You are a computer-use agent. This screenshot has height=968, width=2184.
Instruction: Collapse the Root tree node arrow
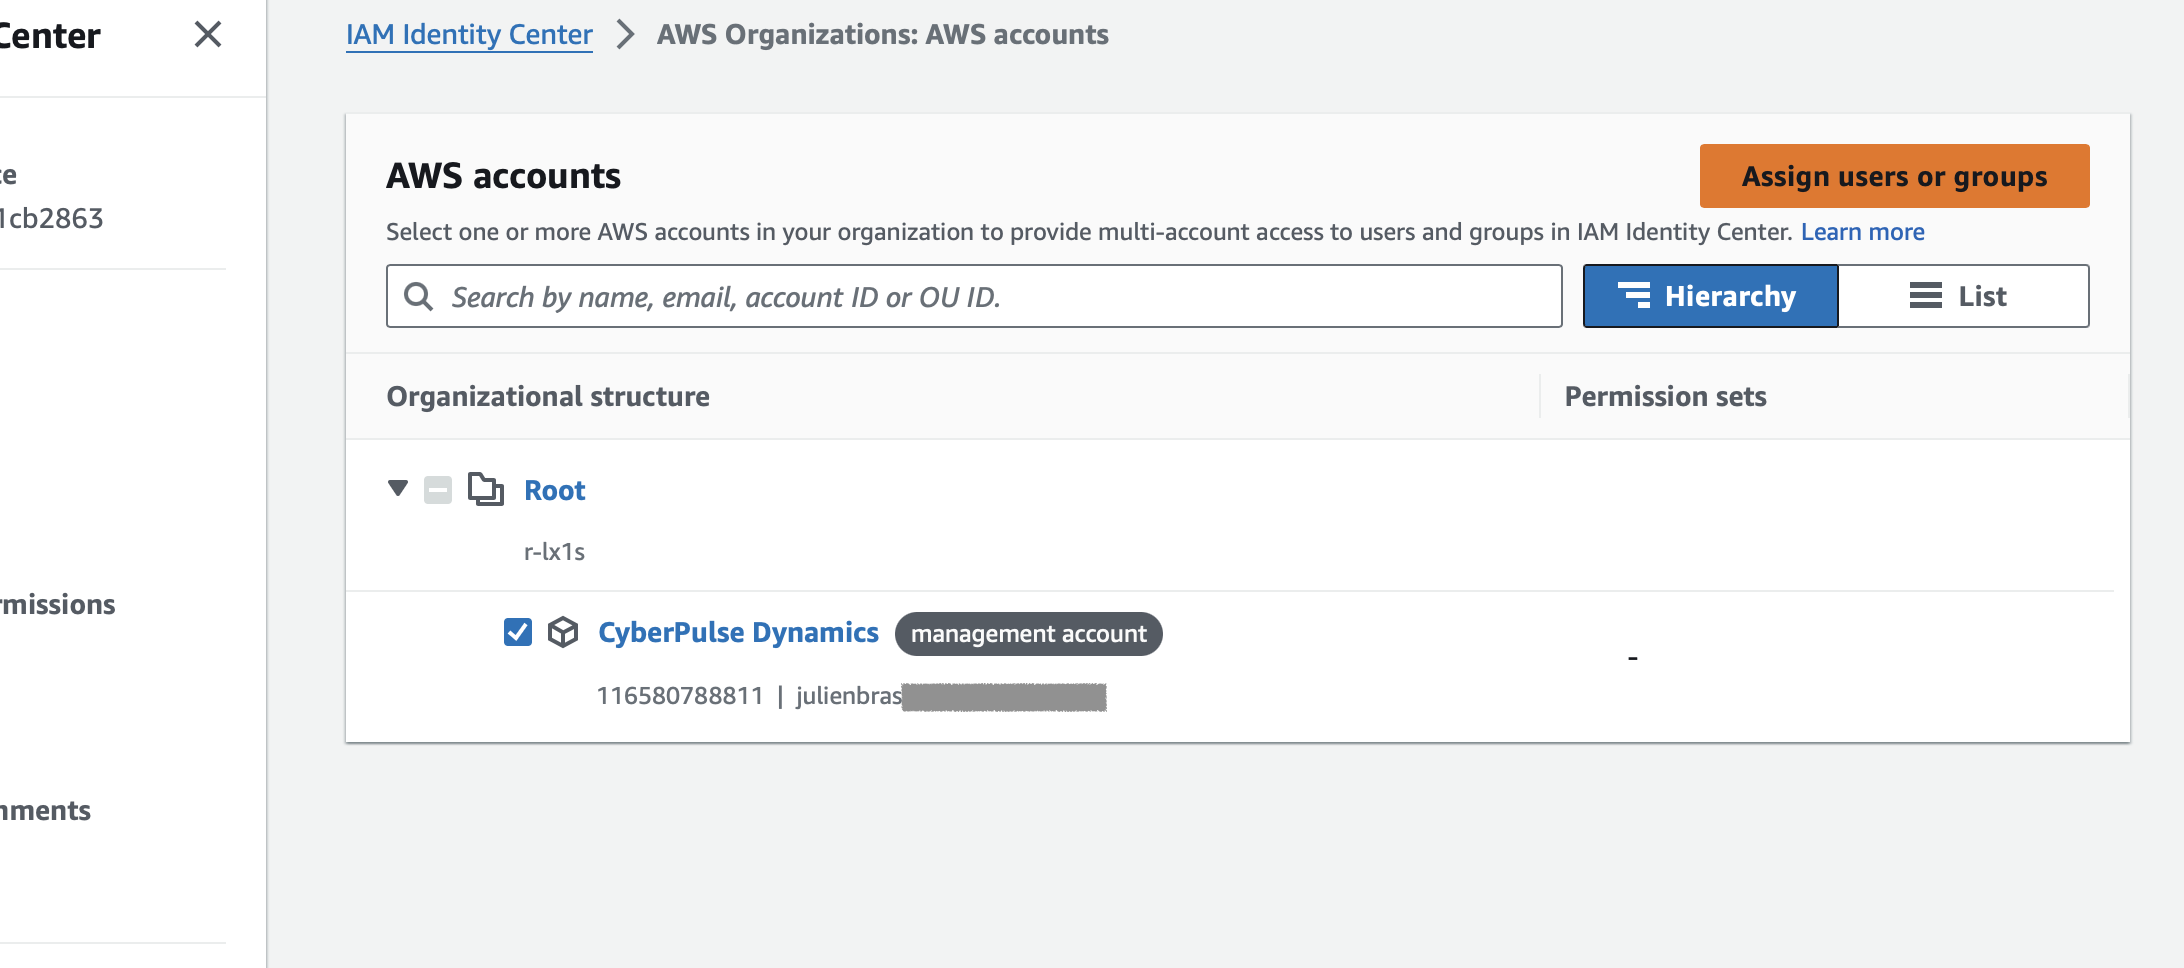click(x=398, y=488)
